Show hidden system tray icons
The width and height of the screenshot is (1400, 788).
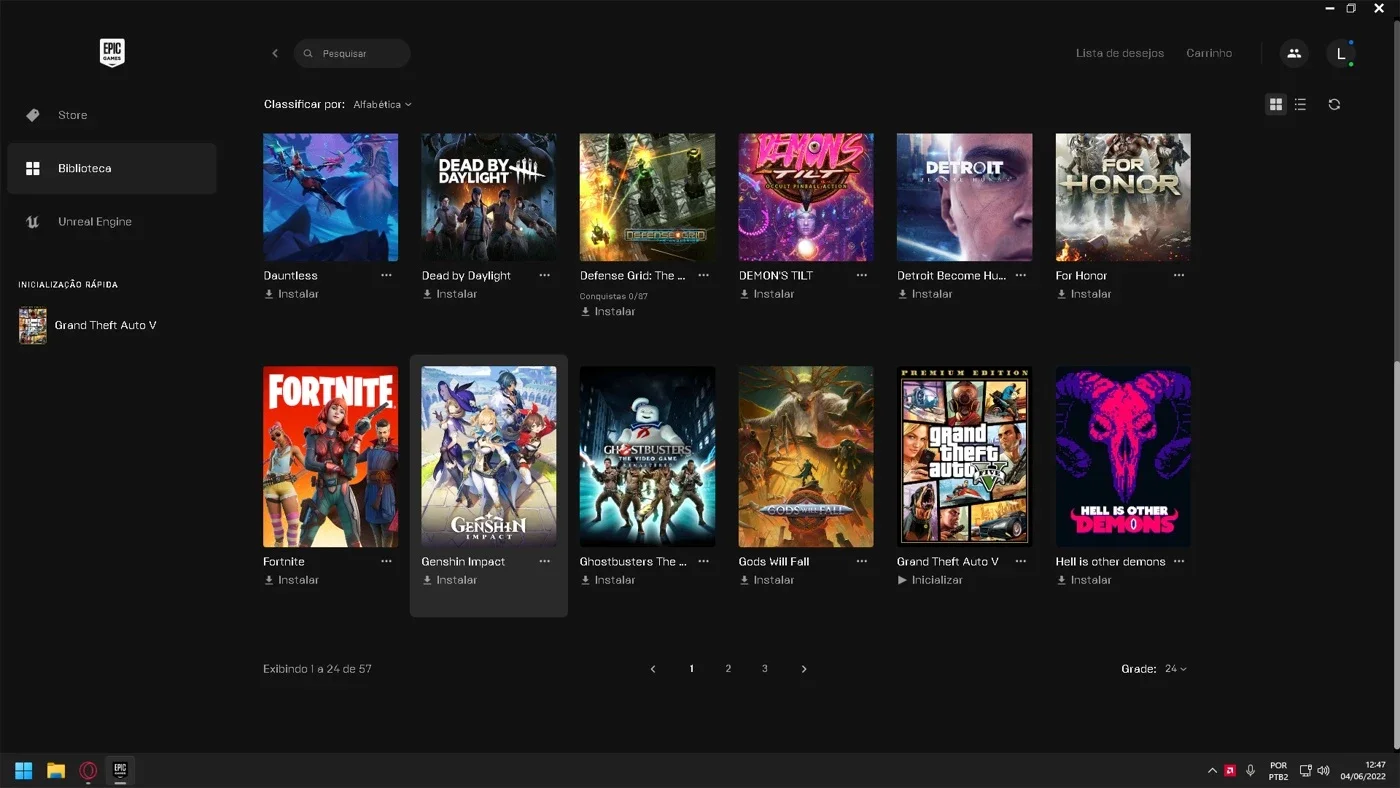[1212, 771]
